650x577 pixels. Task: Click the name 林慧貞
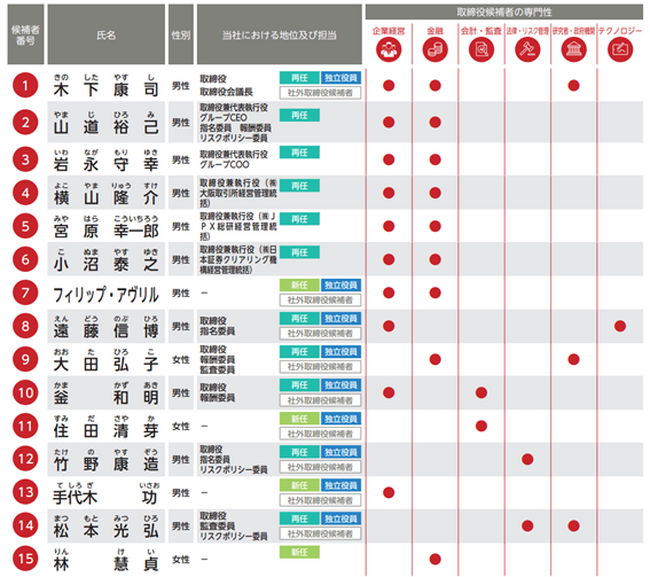point(106,564)
